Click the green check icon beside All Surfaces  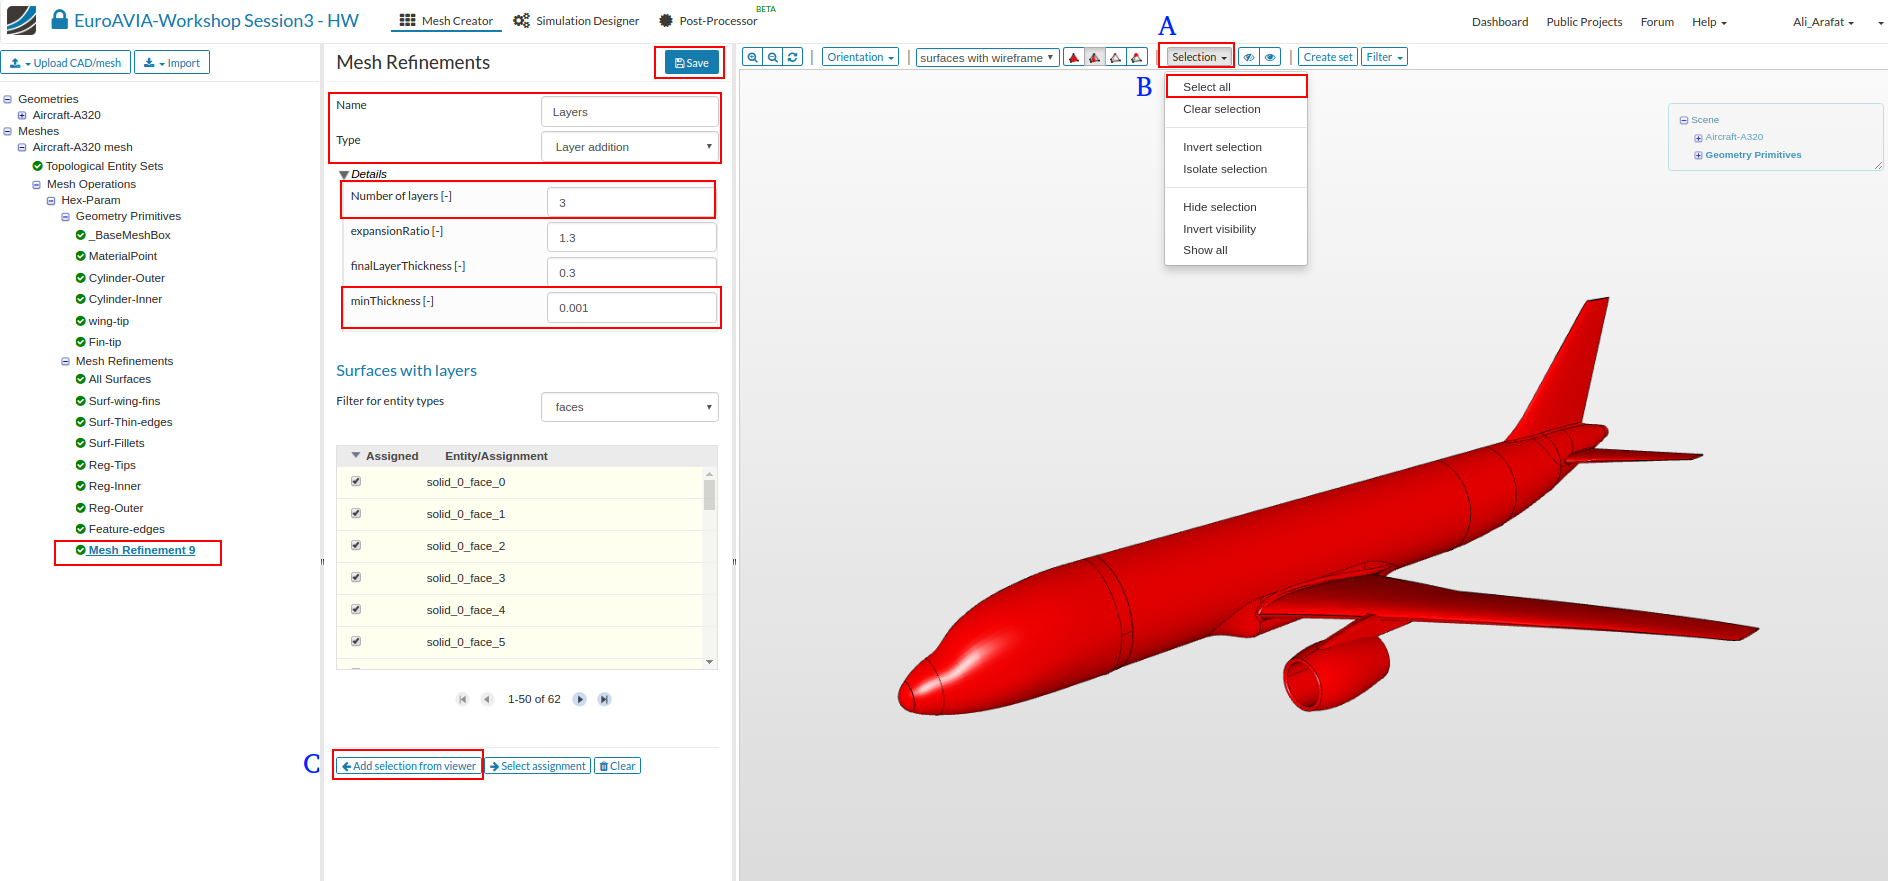80,379
